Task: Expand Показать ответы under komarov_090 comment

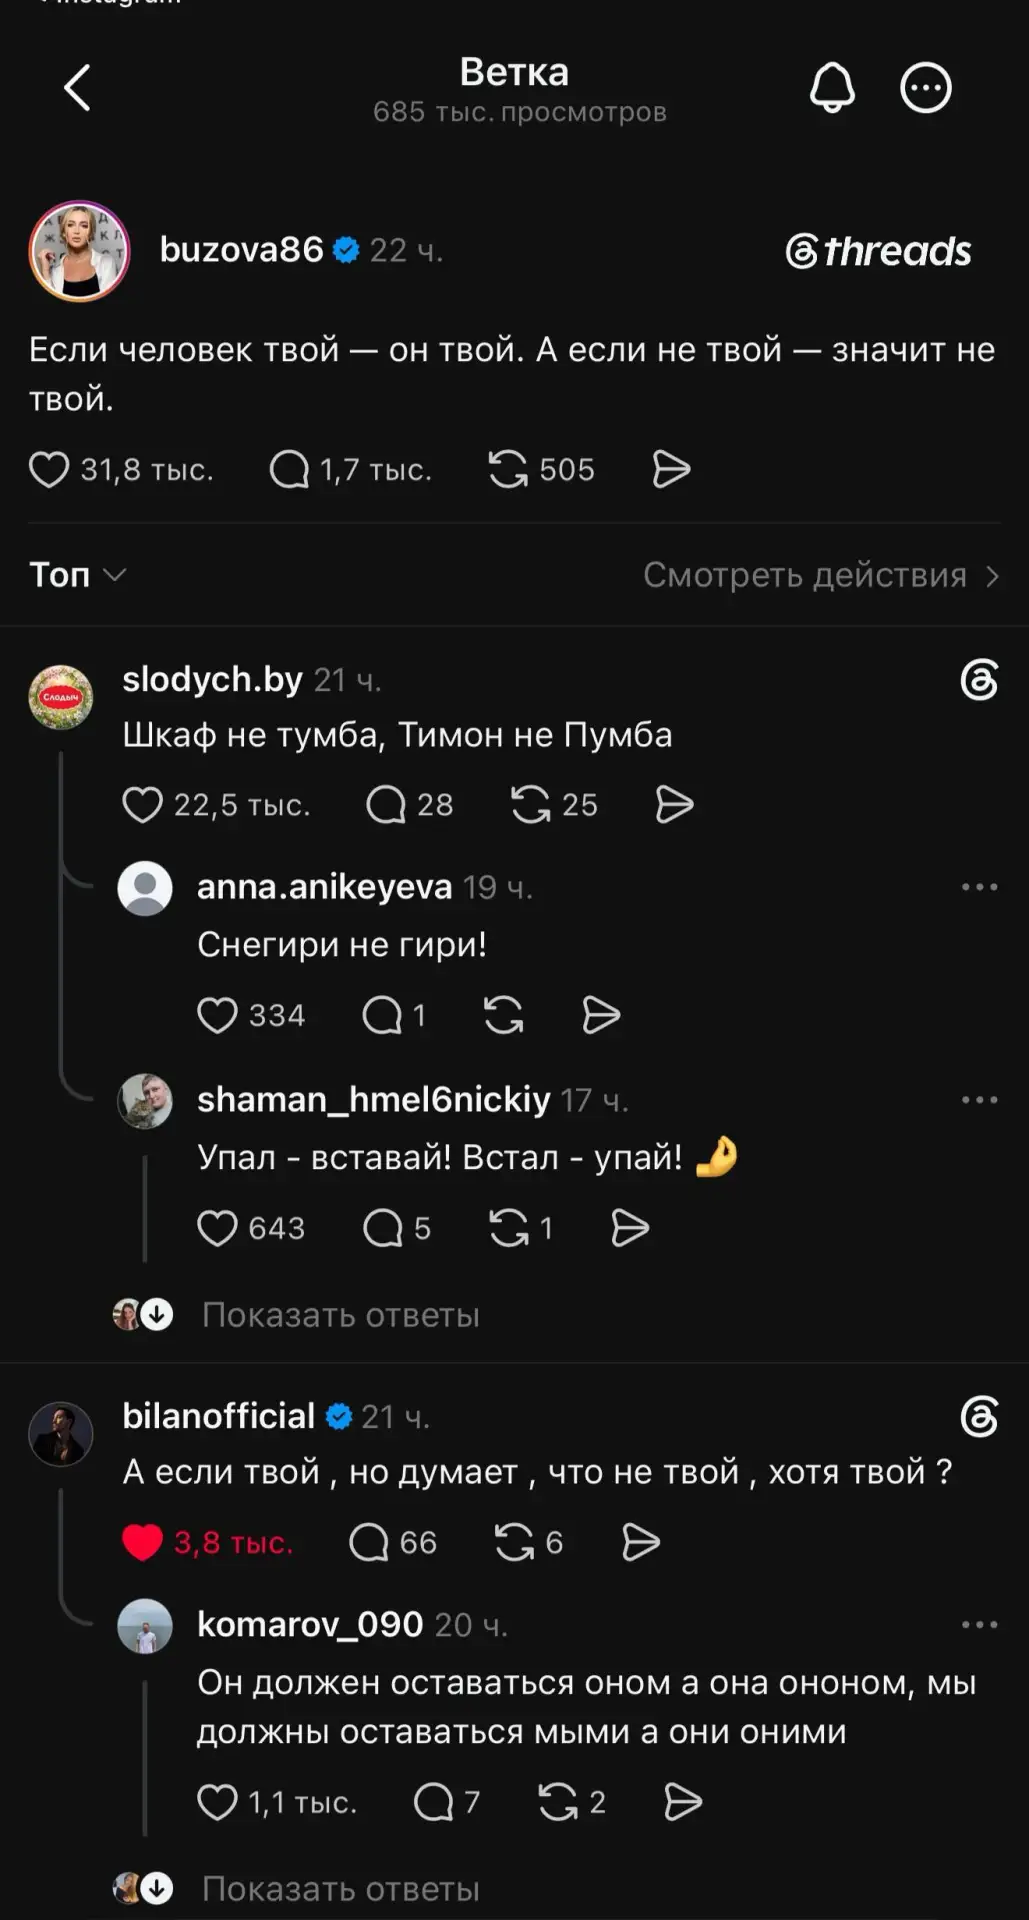Action: [340, 1889]
